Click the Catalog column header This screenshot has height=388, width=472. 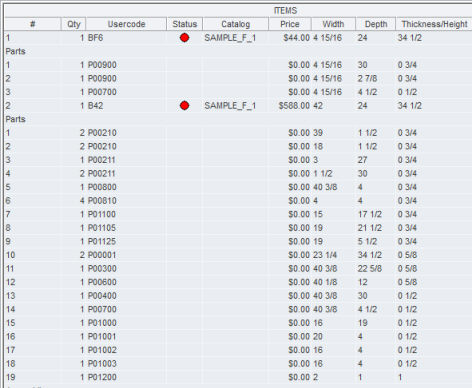pyautogui.click(x=236, y=24)
